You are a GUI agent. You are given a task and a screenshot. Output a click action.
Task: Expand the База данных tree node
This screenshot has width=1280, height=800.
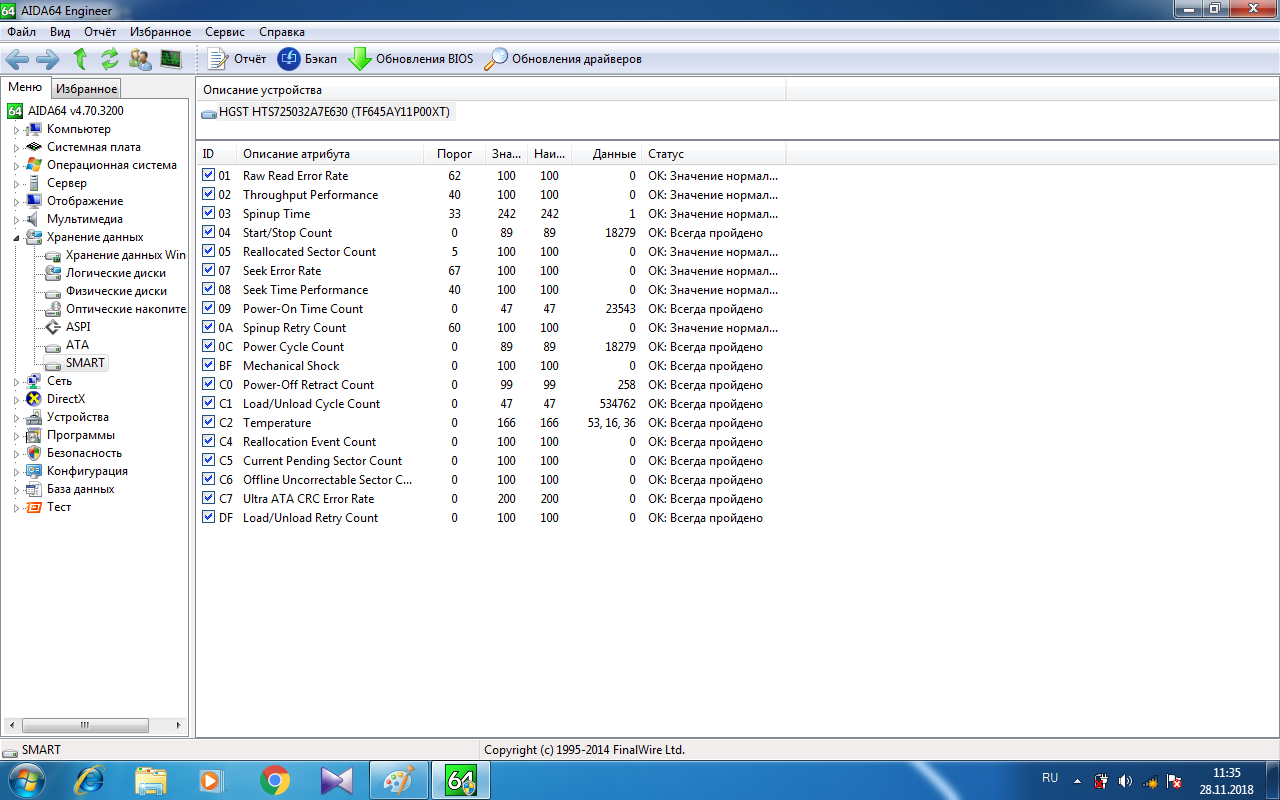pos(16,489)
